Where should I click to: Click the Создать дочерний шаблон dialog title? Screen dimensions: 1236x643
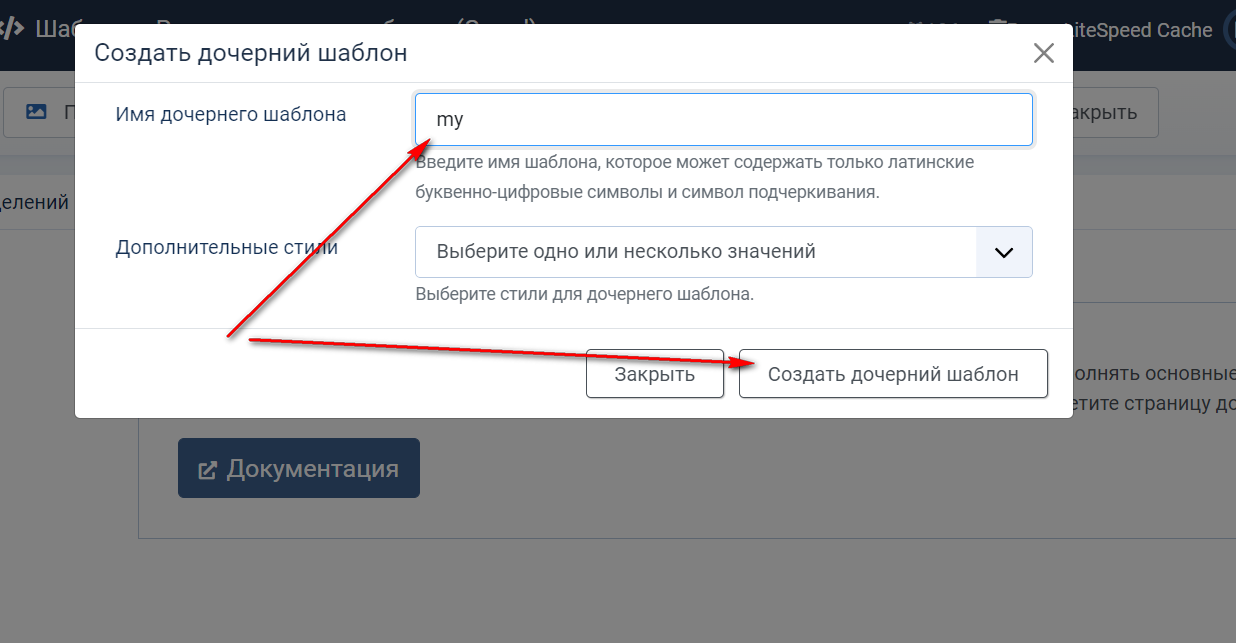pos(251,53)
